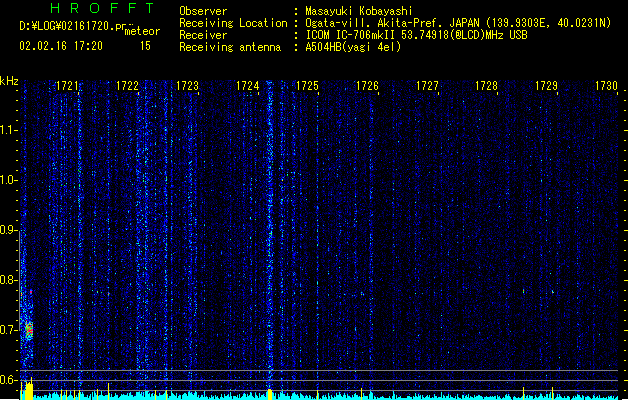Viewport: 629px width, 400px height.
Task: Click the 1728 time marker
Action: (x=487, y=86)
